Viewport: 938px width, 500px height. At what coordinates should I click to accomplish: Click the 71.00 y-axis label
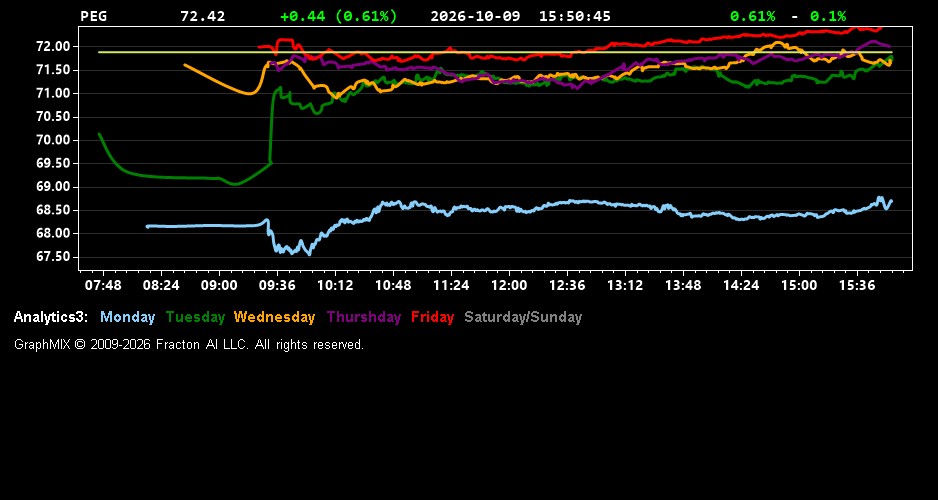click(x=55, y=93)
